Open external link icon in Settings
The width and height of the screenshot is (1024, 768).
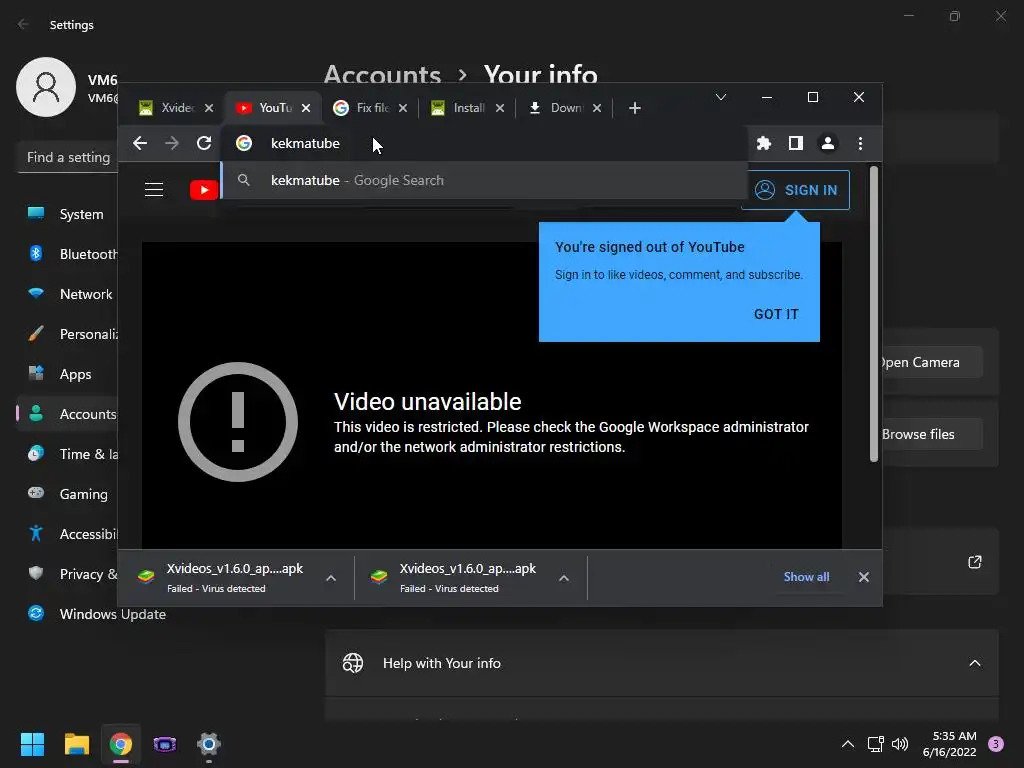pyautogui.click(x=974, y=562)
